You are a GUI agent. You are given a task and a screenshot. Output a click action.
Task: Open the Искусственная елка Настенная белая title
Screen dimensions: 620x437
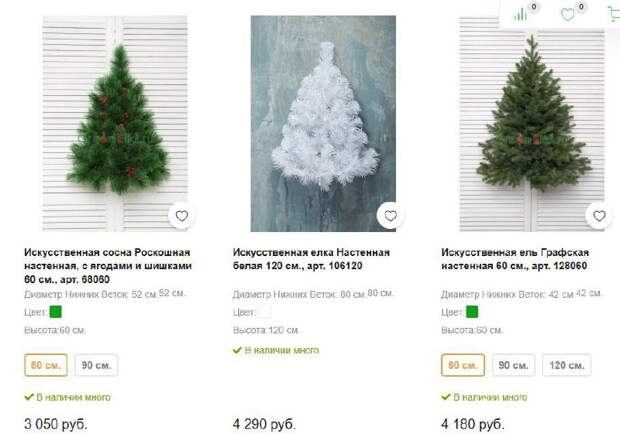[x=311, y=259]
